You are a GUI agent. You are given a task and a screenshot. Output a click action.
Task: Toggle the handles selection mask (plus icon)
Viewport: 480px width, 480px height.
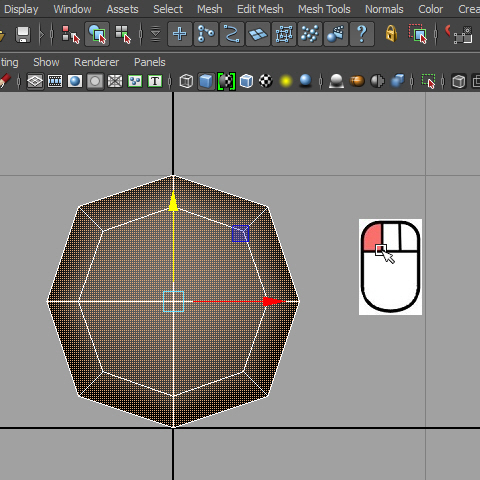coord(180,34)
